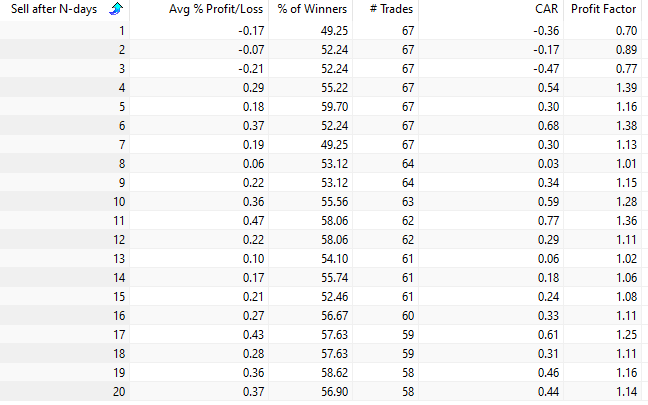
Task: Sort by Avg % Profit/Loss column header
Action: point(203,9)
